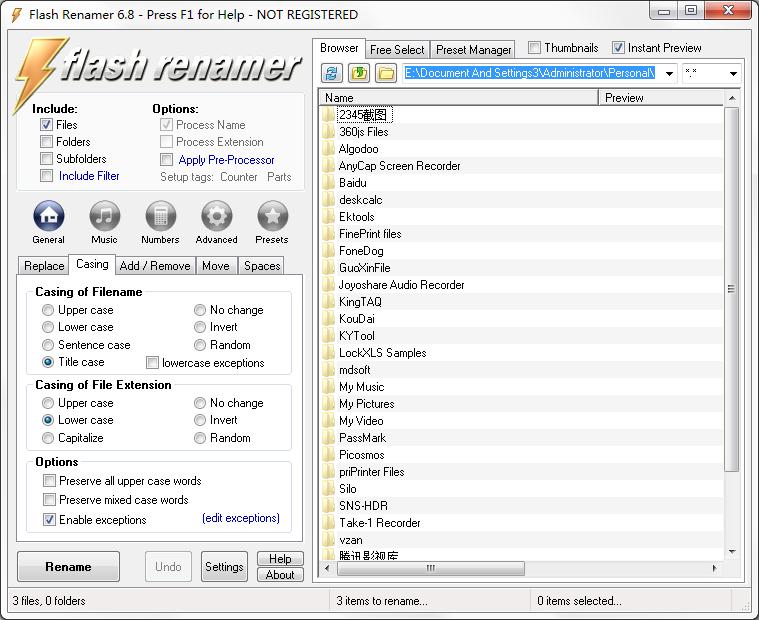Image resolution: width=759 pixels, height=620 pixels.
Task: Click the horizontal scrollbar thumb in file list
Action: pyautogui.click(x=430, y=568)
